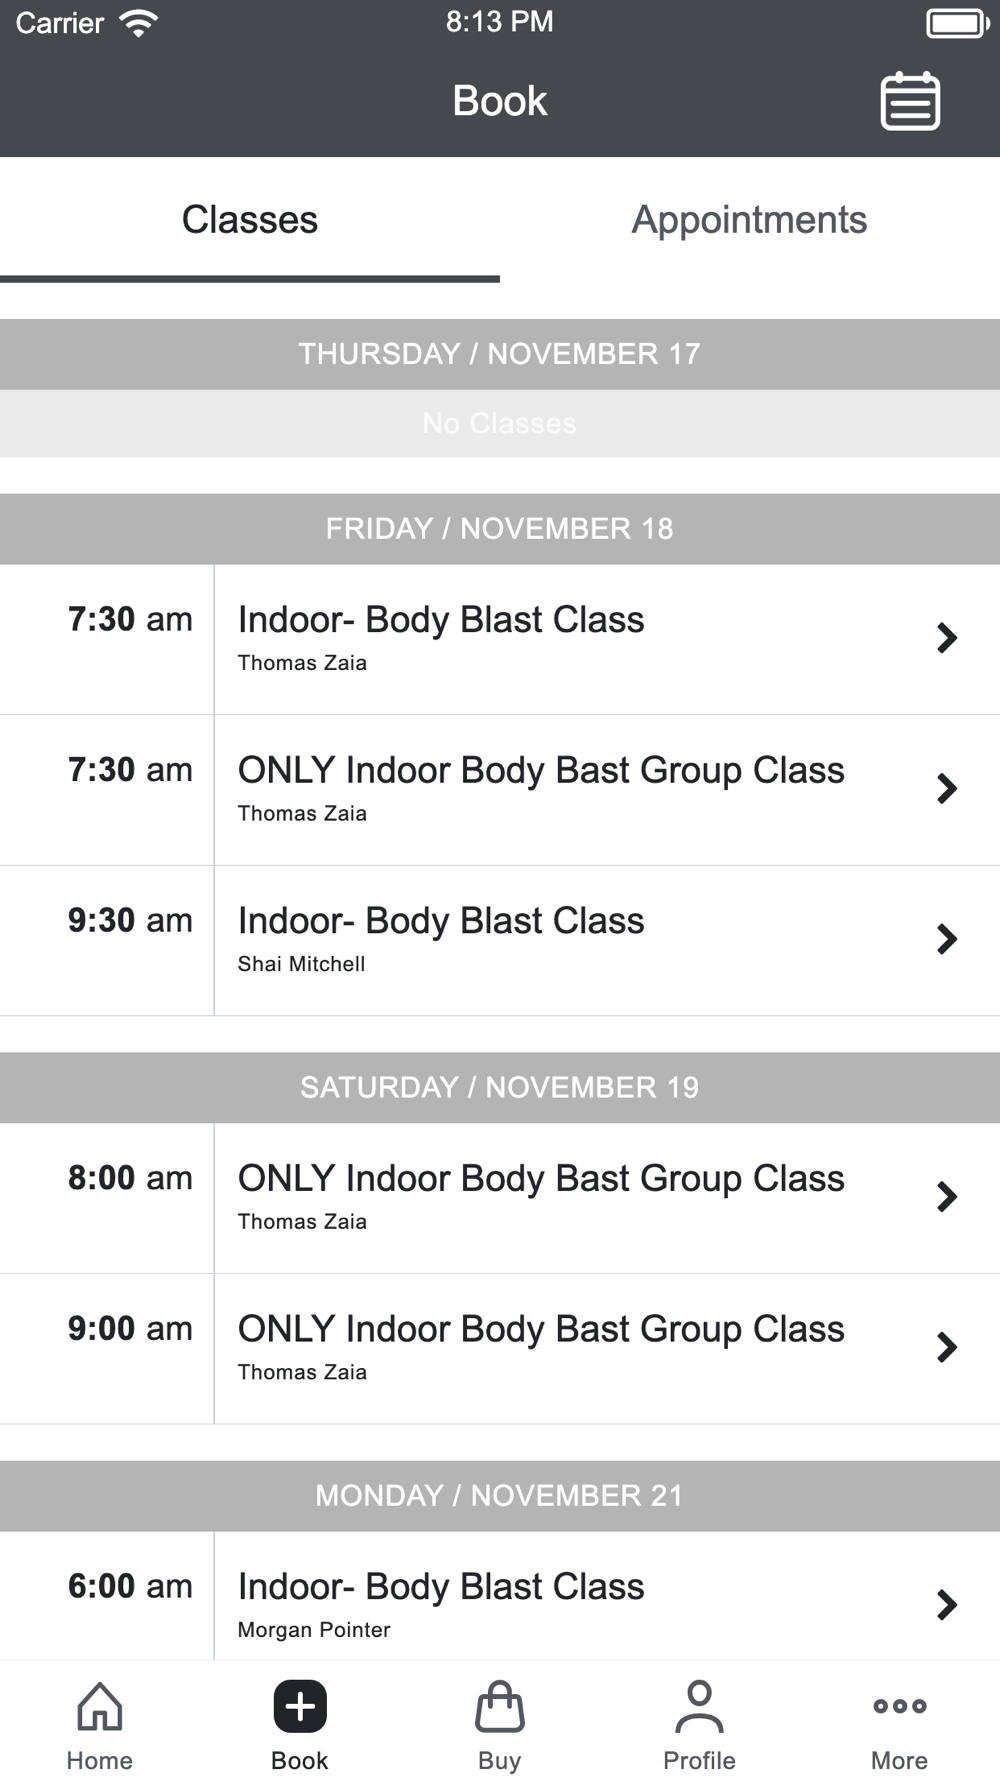Tap the Home tab icon
This screenshot has width=1000, height=1778.
[x=100, y=1706]
